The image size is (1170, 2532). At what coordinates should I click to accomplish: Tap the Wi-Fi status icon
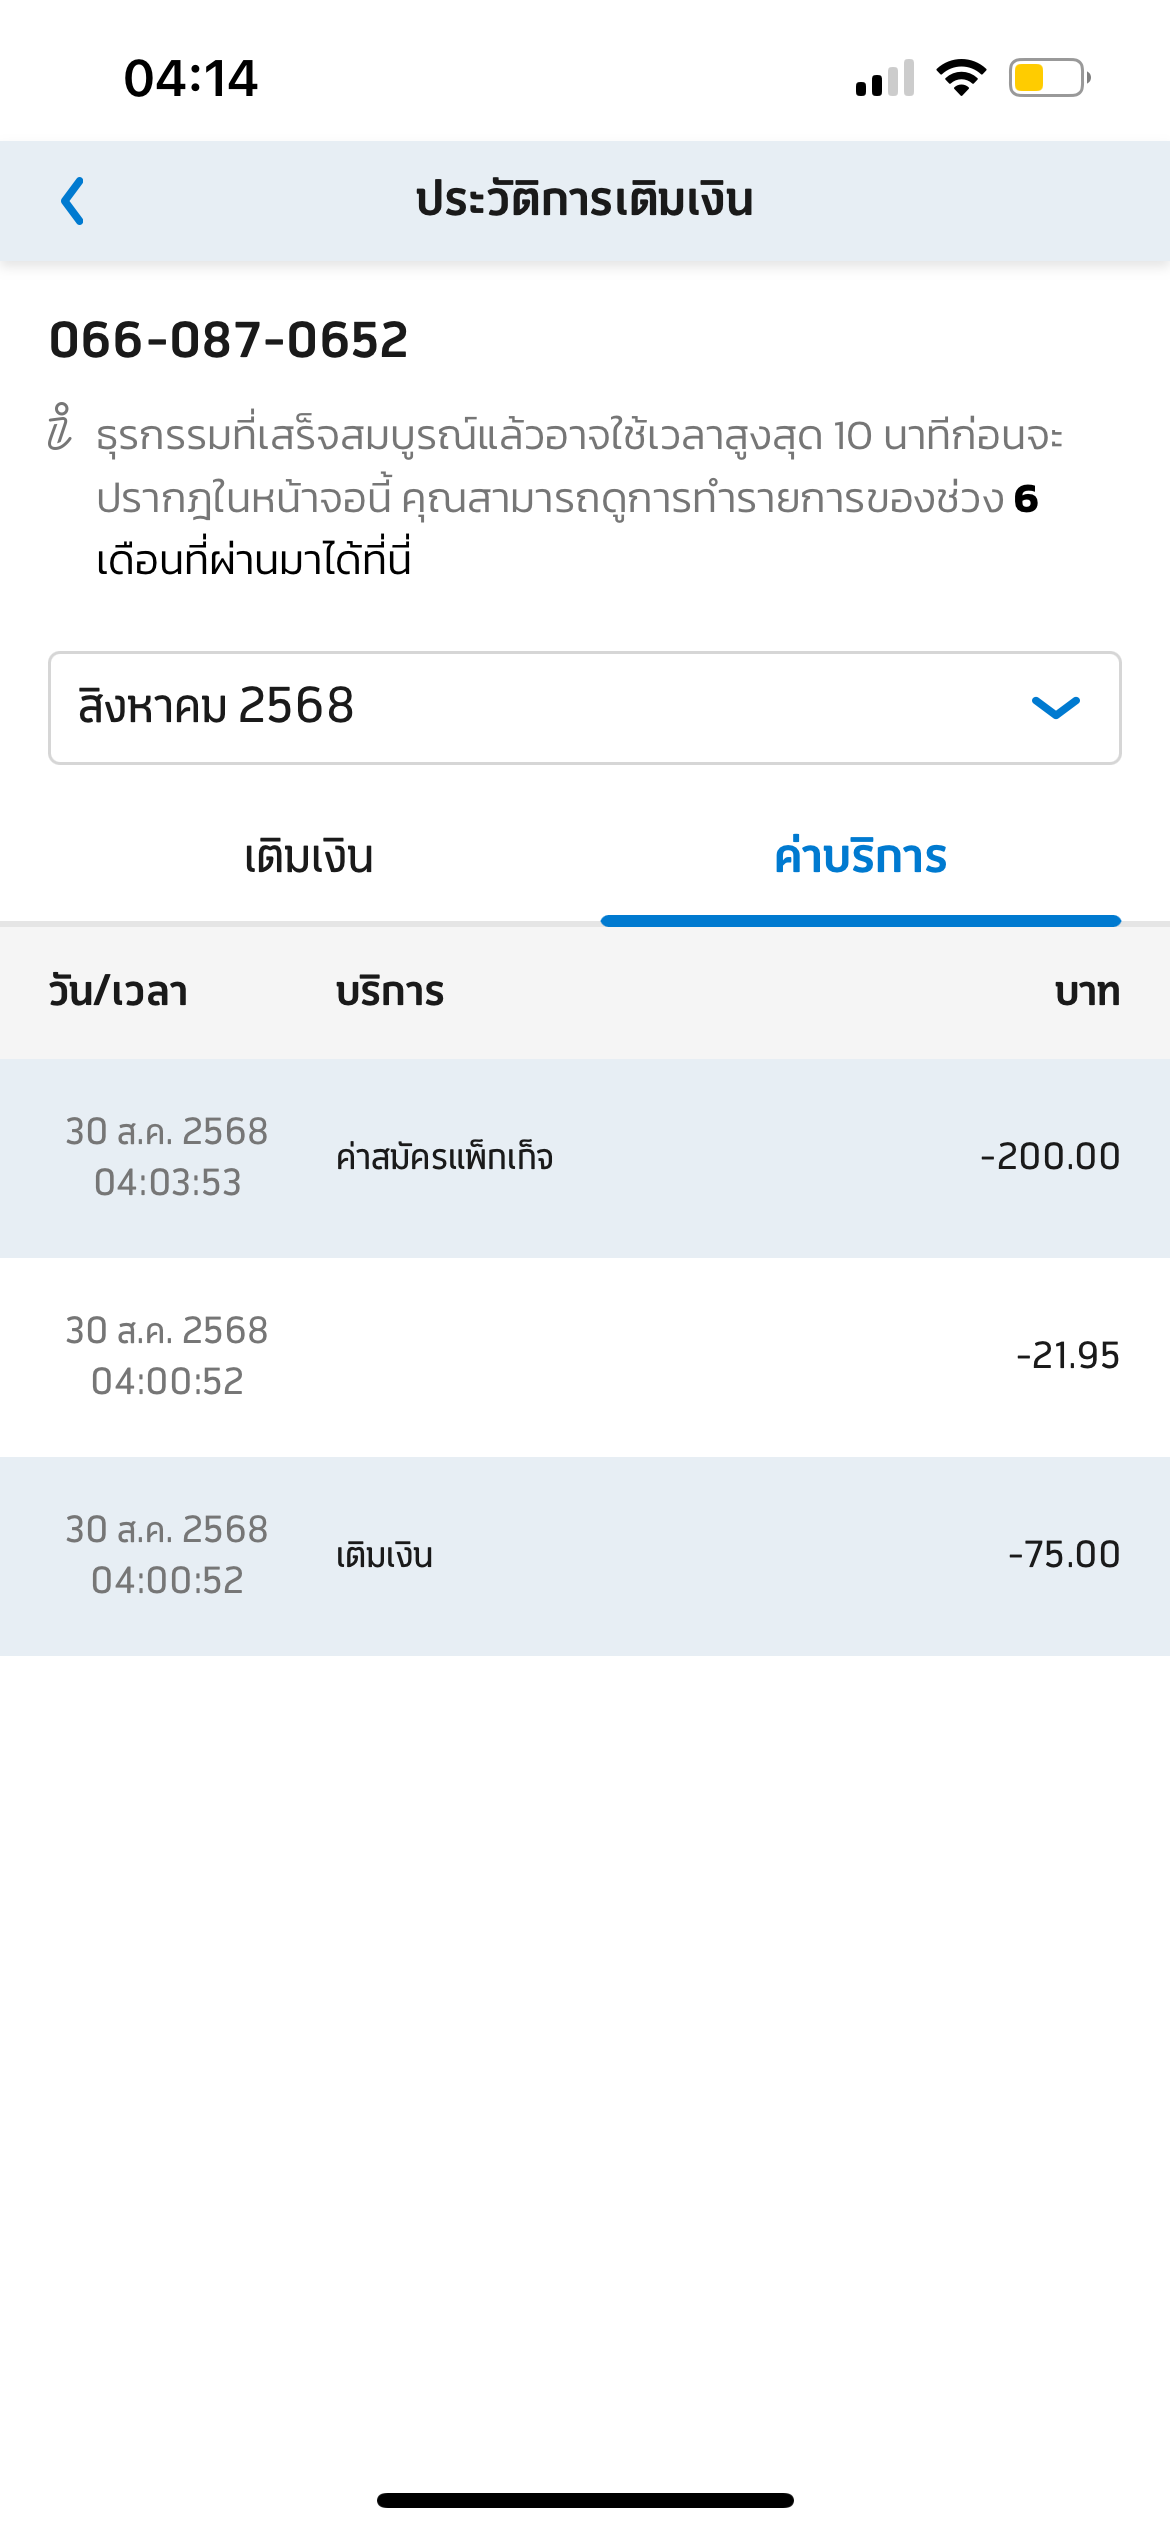tap(961, 78)
